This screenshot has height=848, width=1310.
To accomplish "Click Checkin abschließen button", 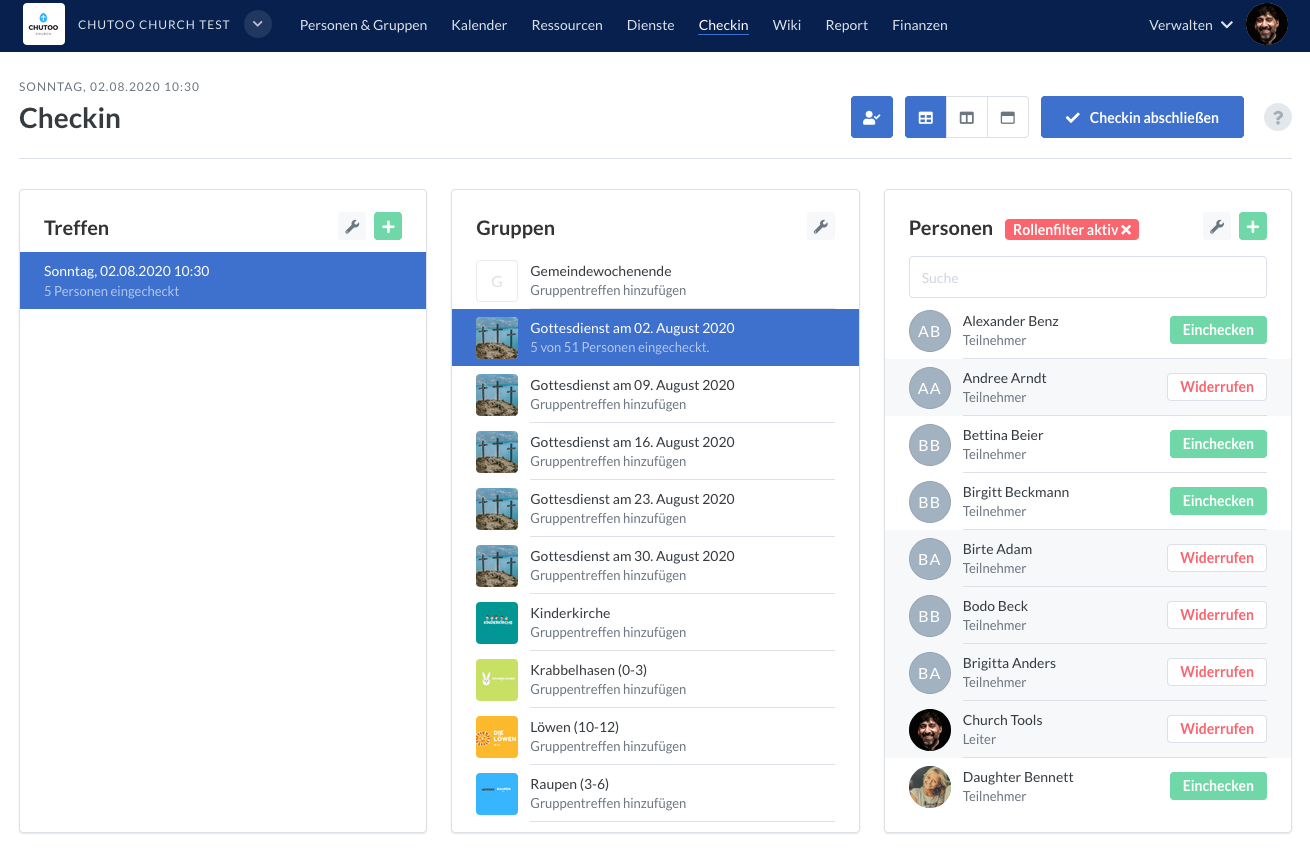I will (1142, 117).
